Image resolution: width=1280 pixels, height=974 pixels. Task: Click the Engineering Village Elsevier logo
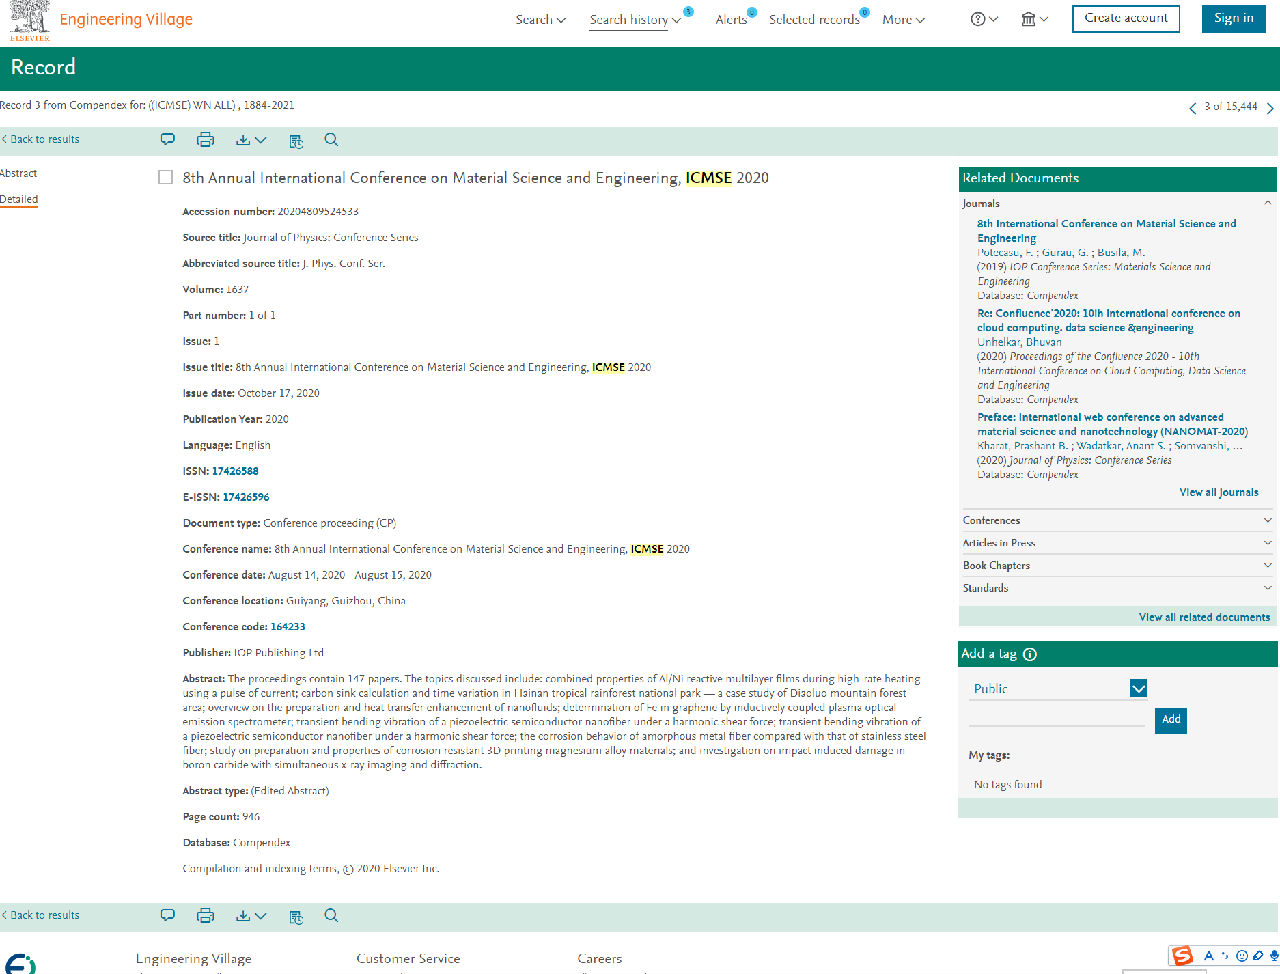(x=30, y=20)
